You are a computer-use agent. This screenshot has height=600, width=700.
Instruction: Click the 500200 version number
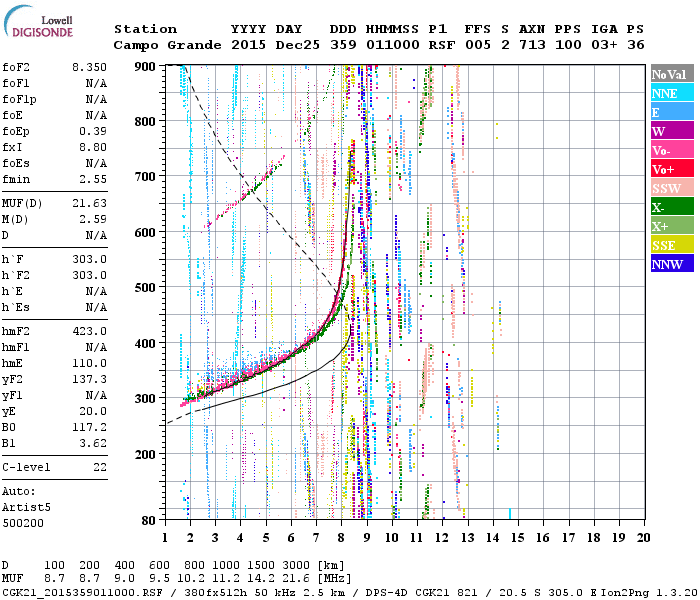click(x=23, y=523)
